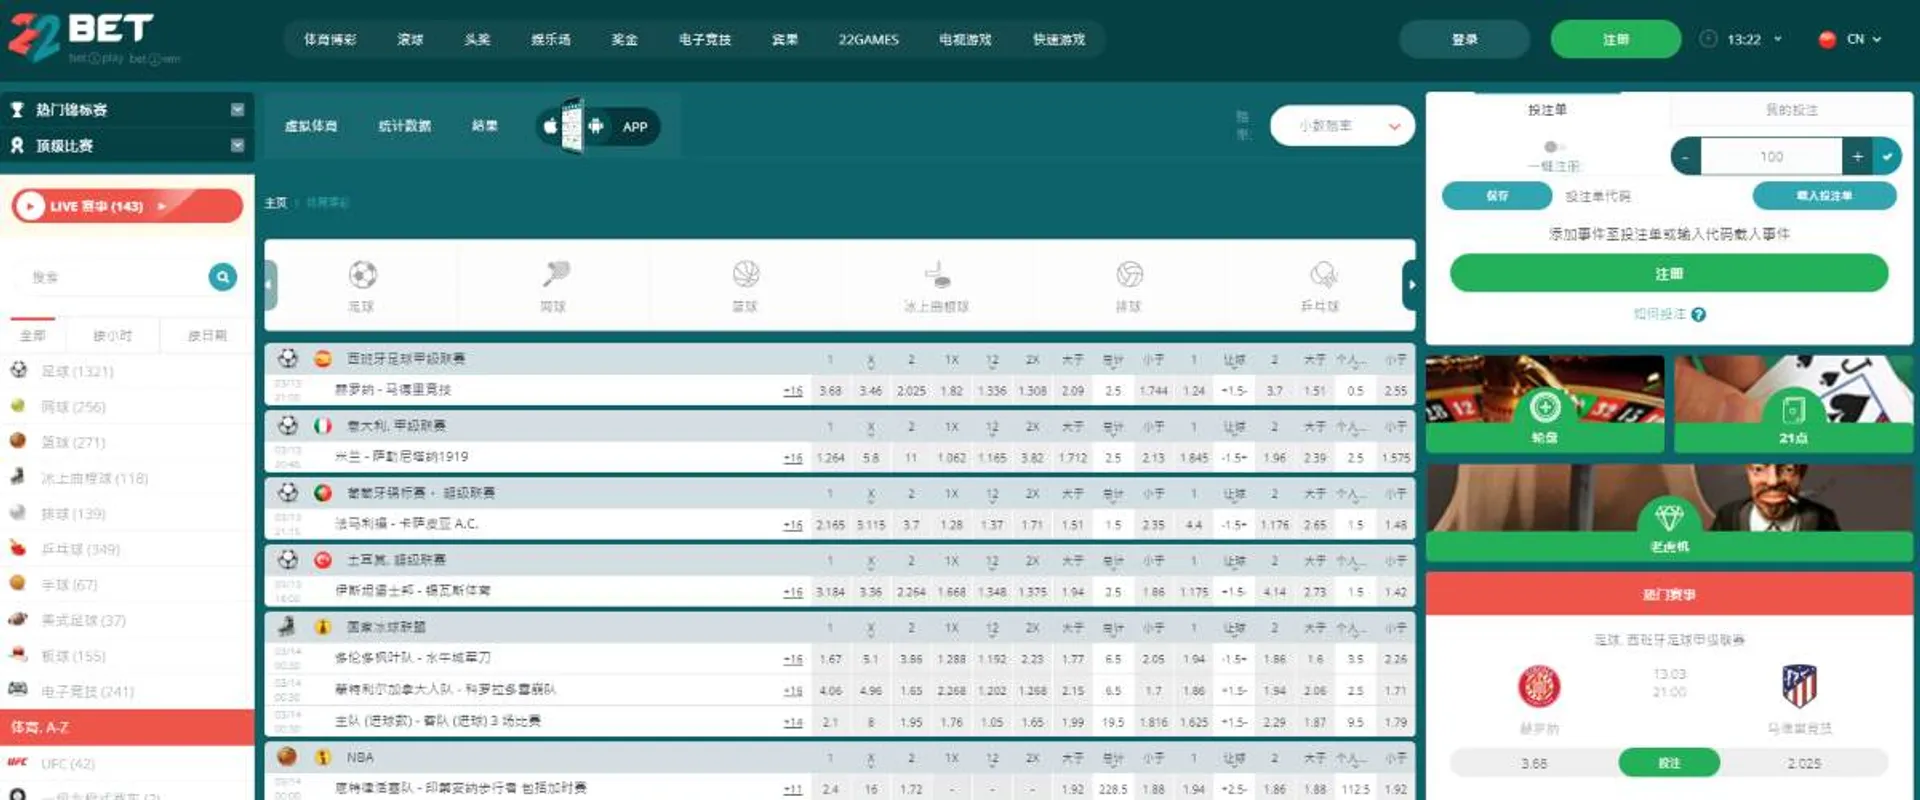Expand the 顶级比赛 panel arrow

point(237,145)
